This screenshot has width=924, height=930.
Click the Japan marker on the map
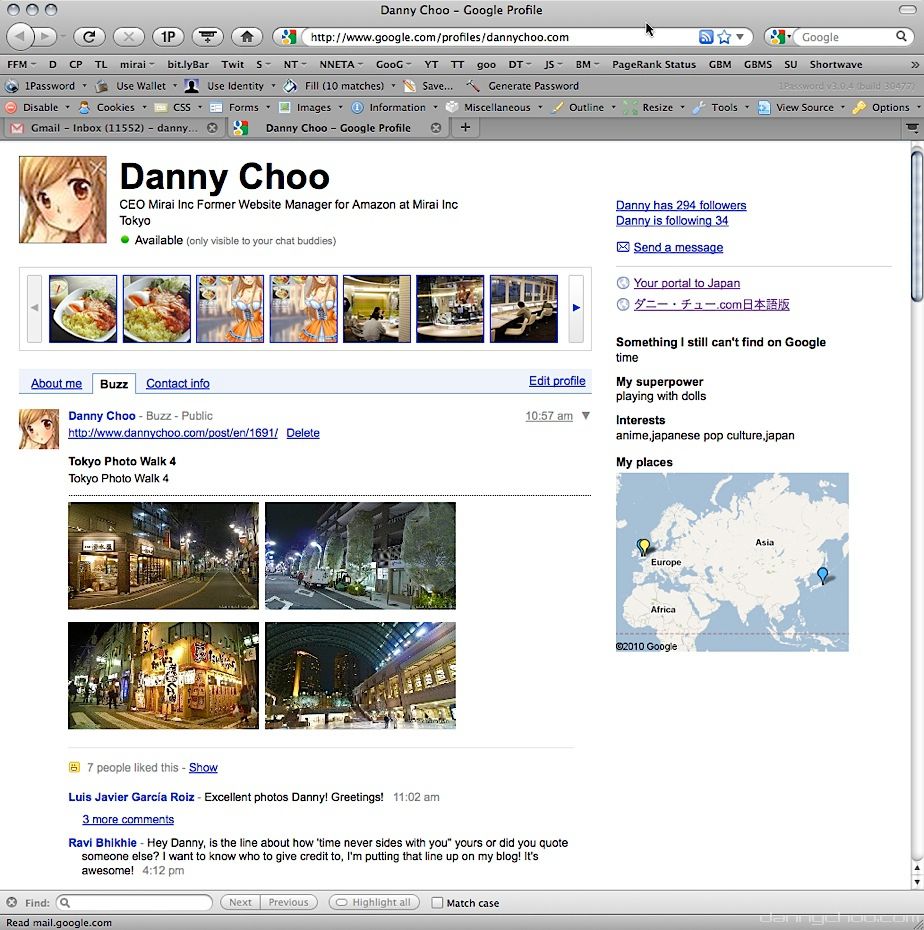[x=822, y=575]
